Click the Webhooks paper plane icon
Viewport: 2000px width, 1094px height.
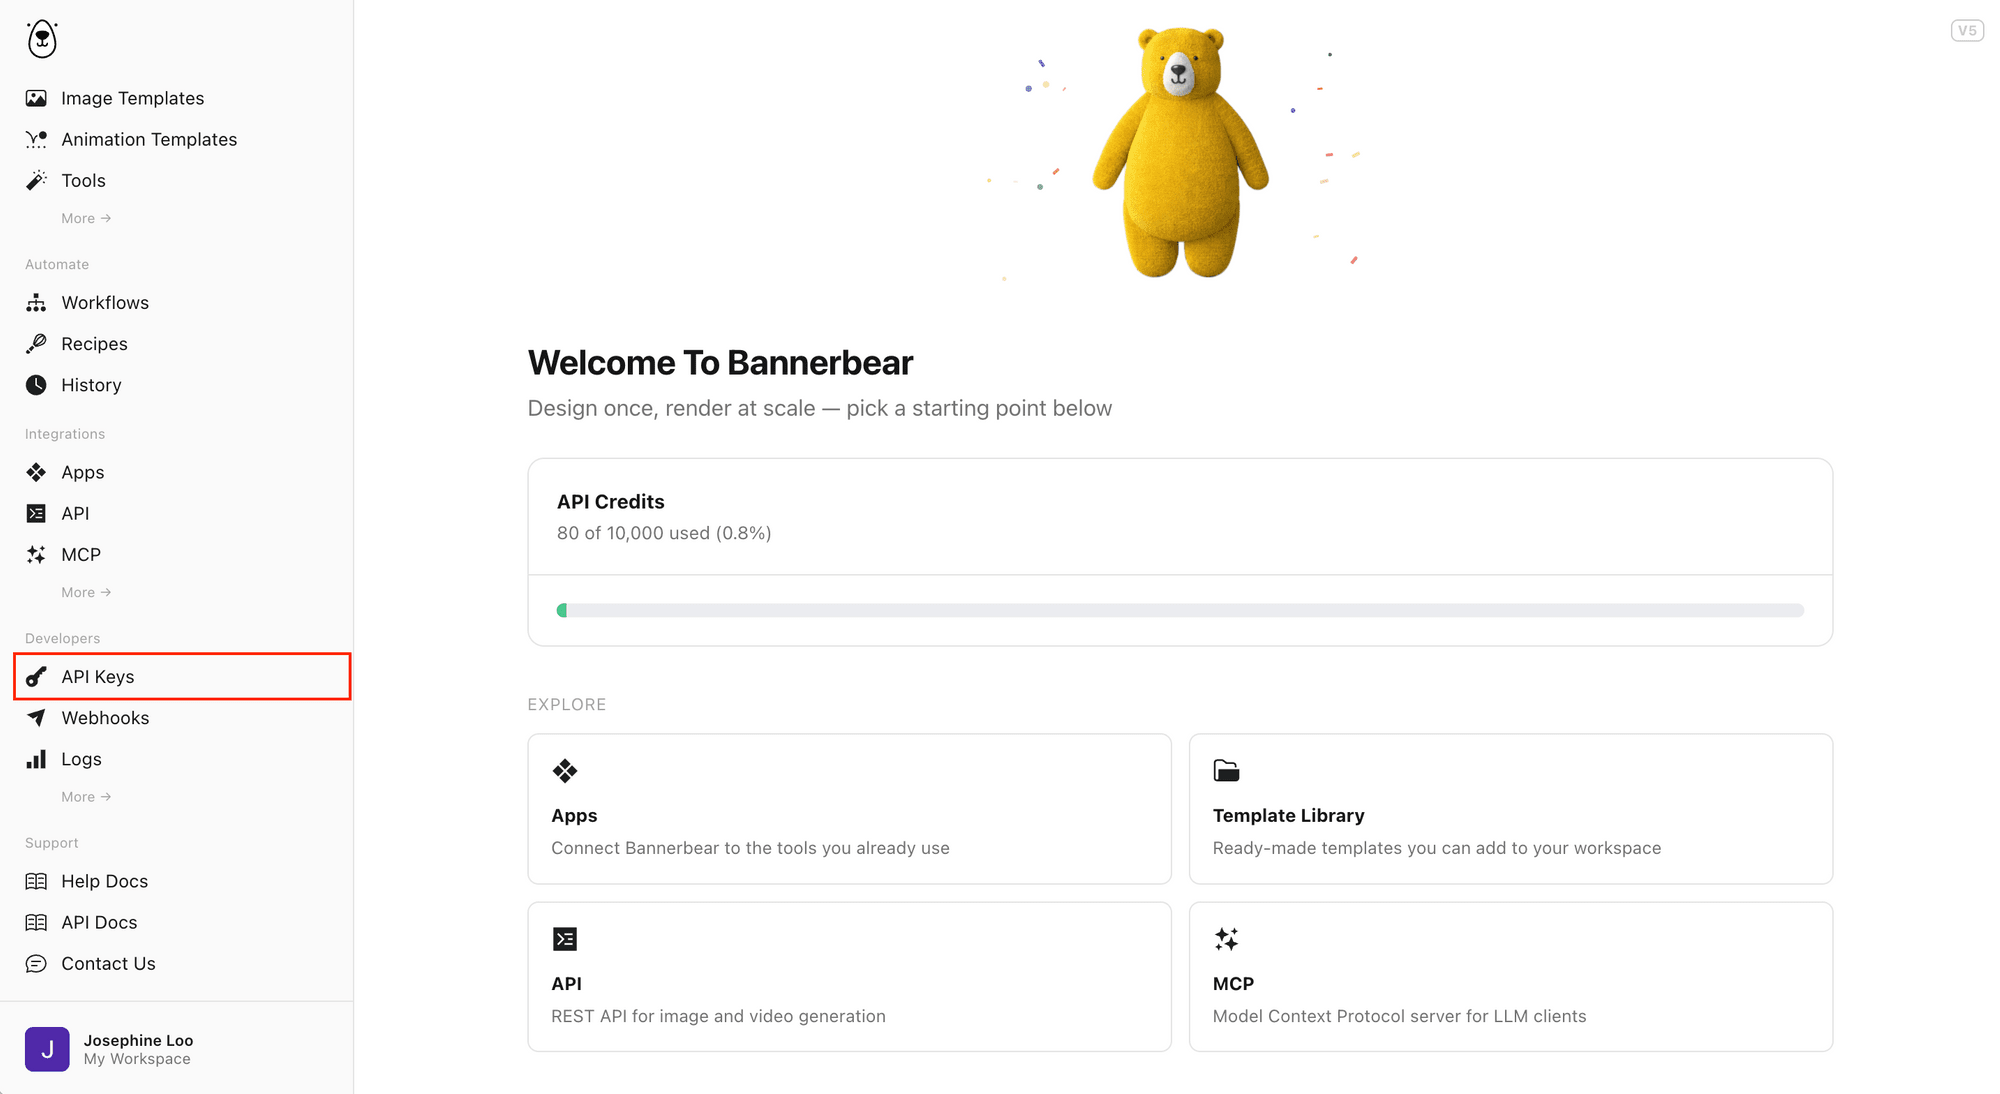[36, 718]
